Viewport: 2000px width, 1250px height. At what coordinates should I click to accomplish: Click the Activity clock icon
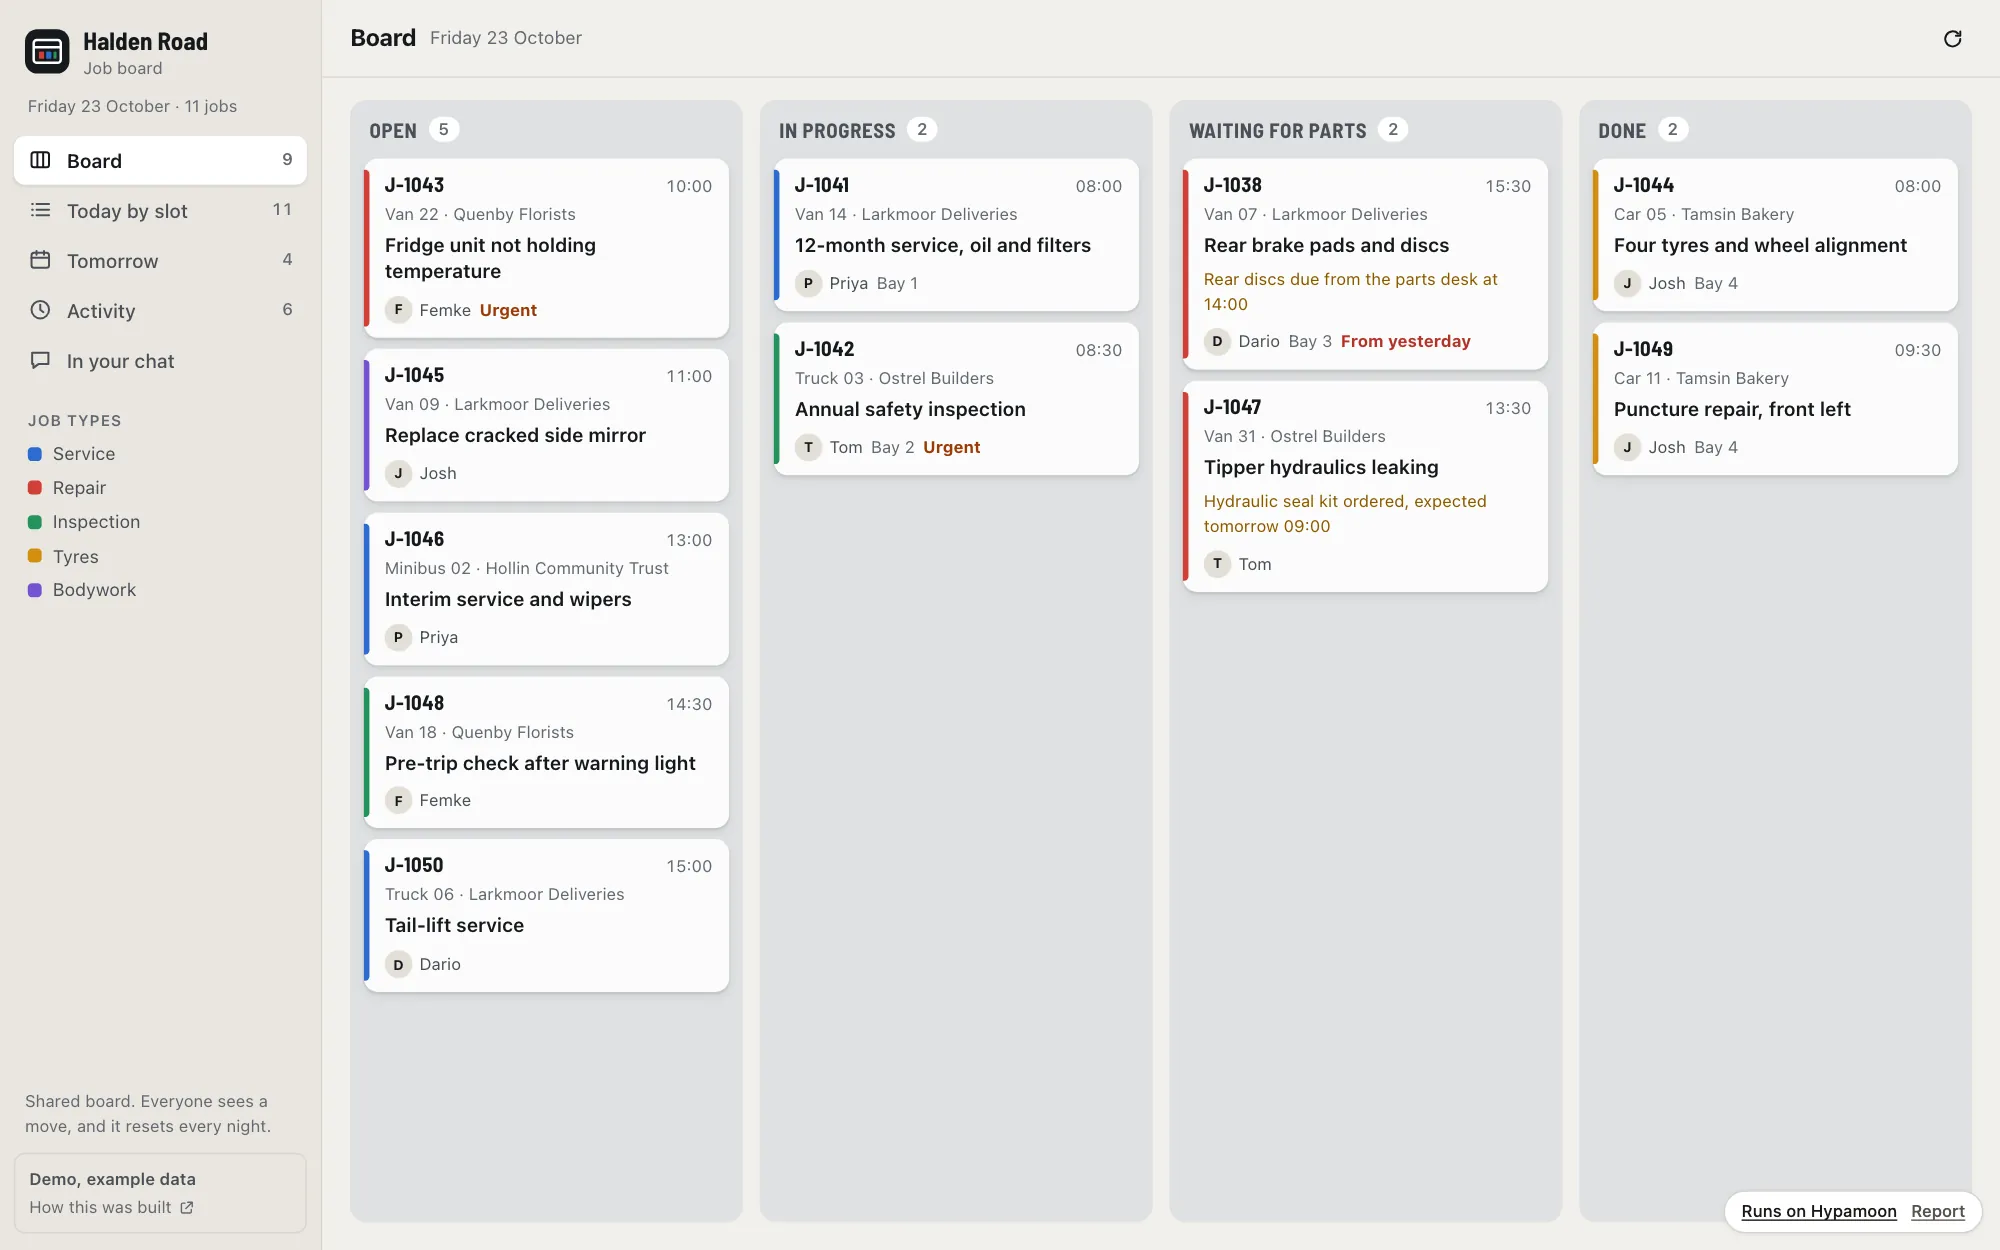(x=40, y=310)
